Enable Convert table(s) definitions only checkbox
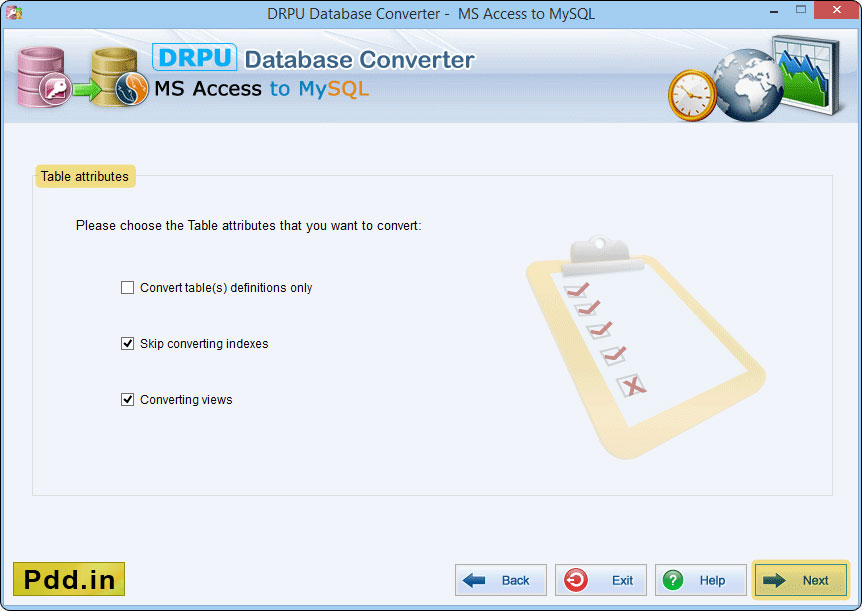Image resolution: width=862 pixels, height=611 pixels. [x=128, y=288]
